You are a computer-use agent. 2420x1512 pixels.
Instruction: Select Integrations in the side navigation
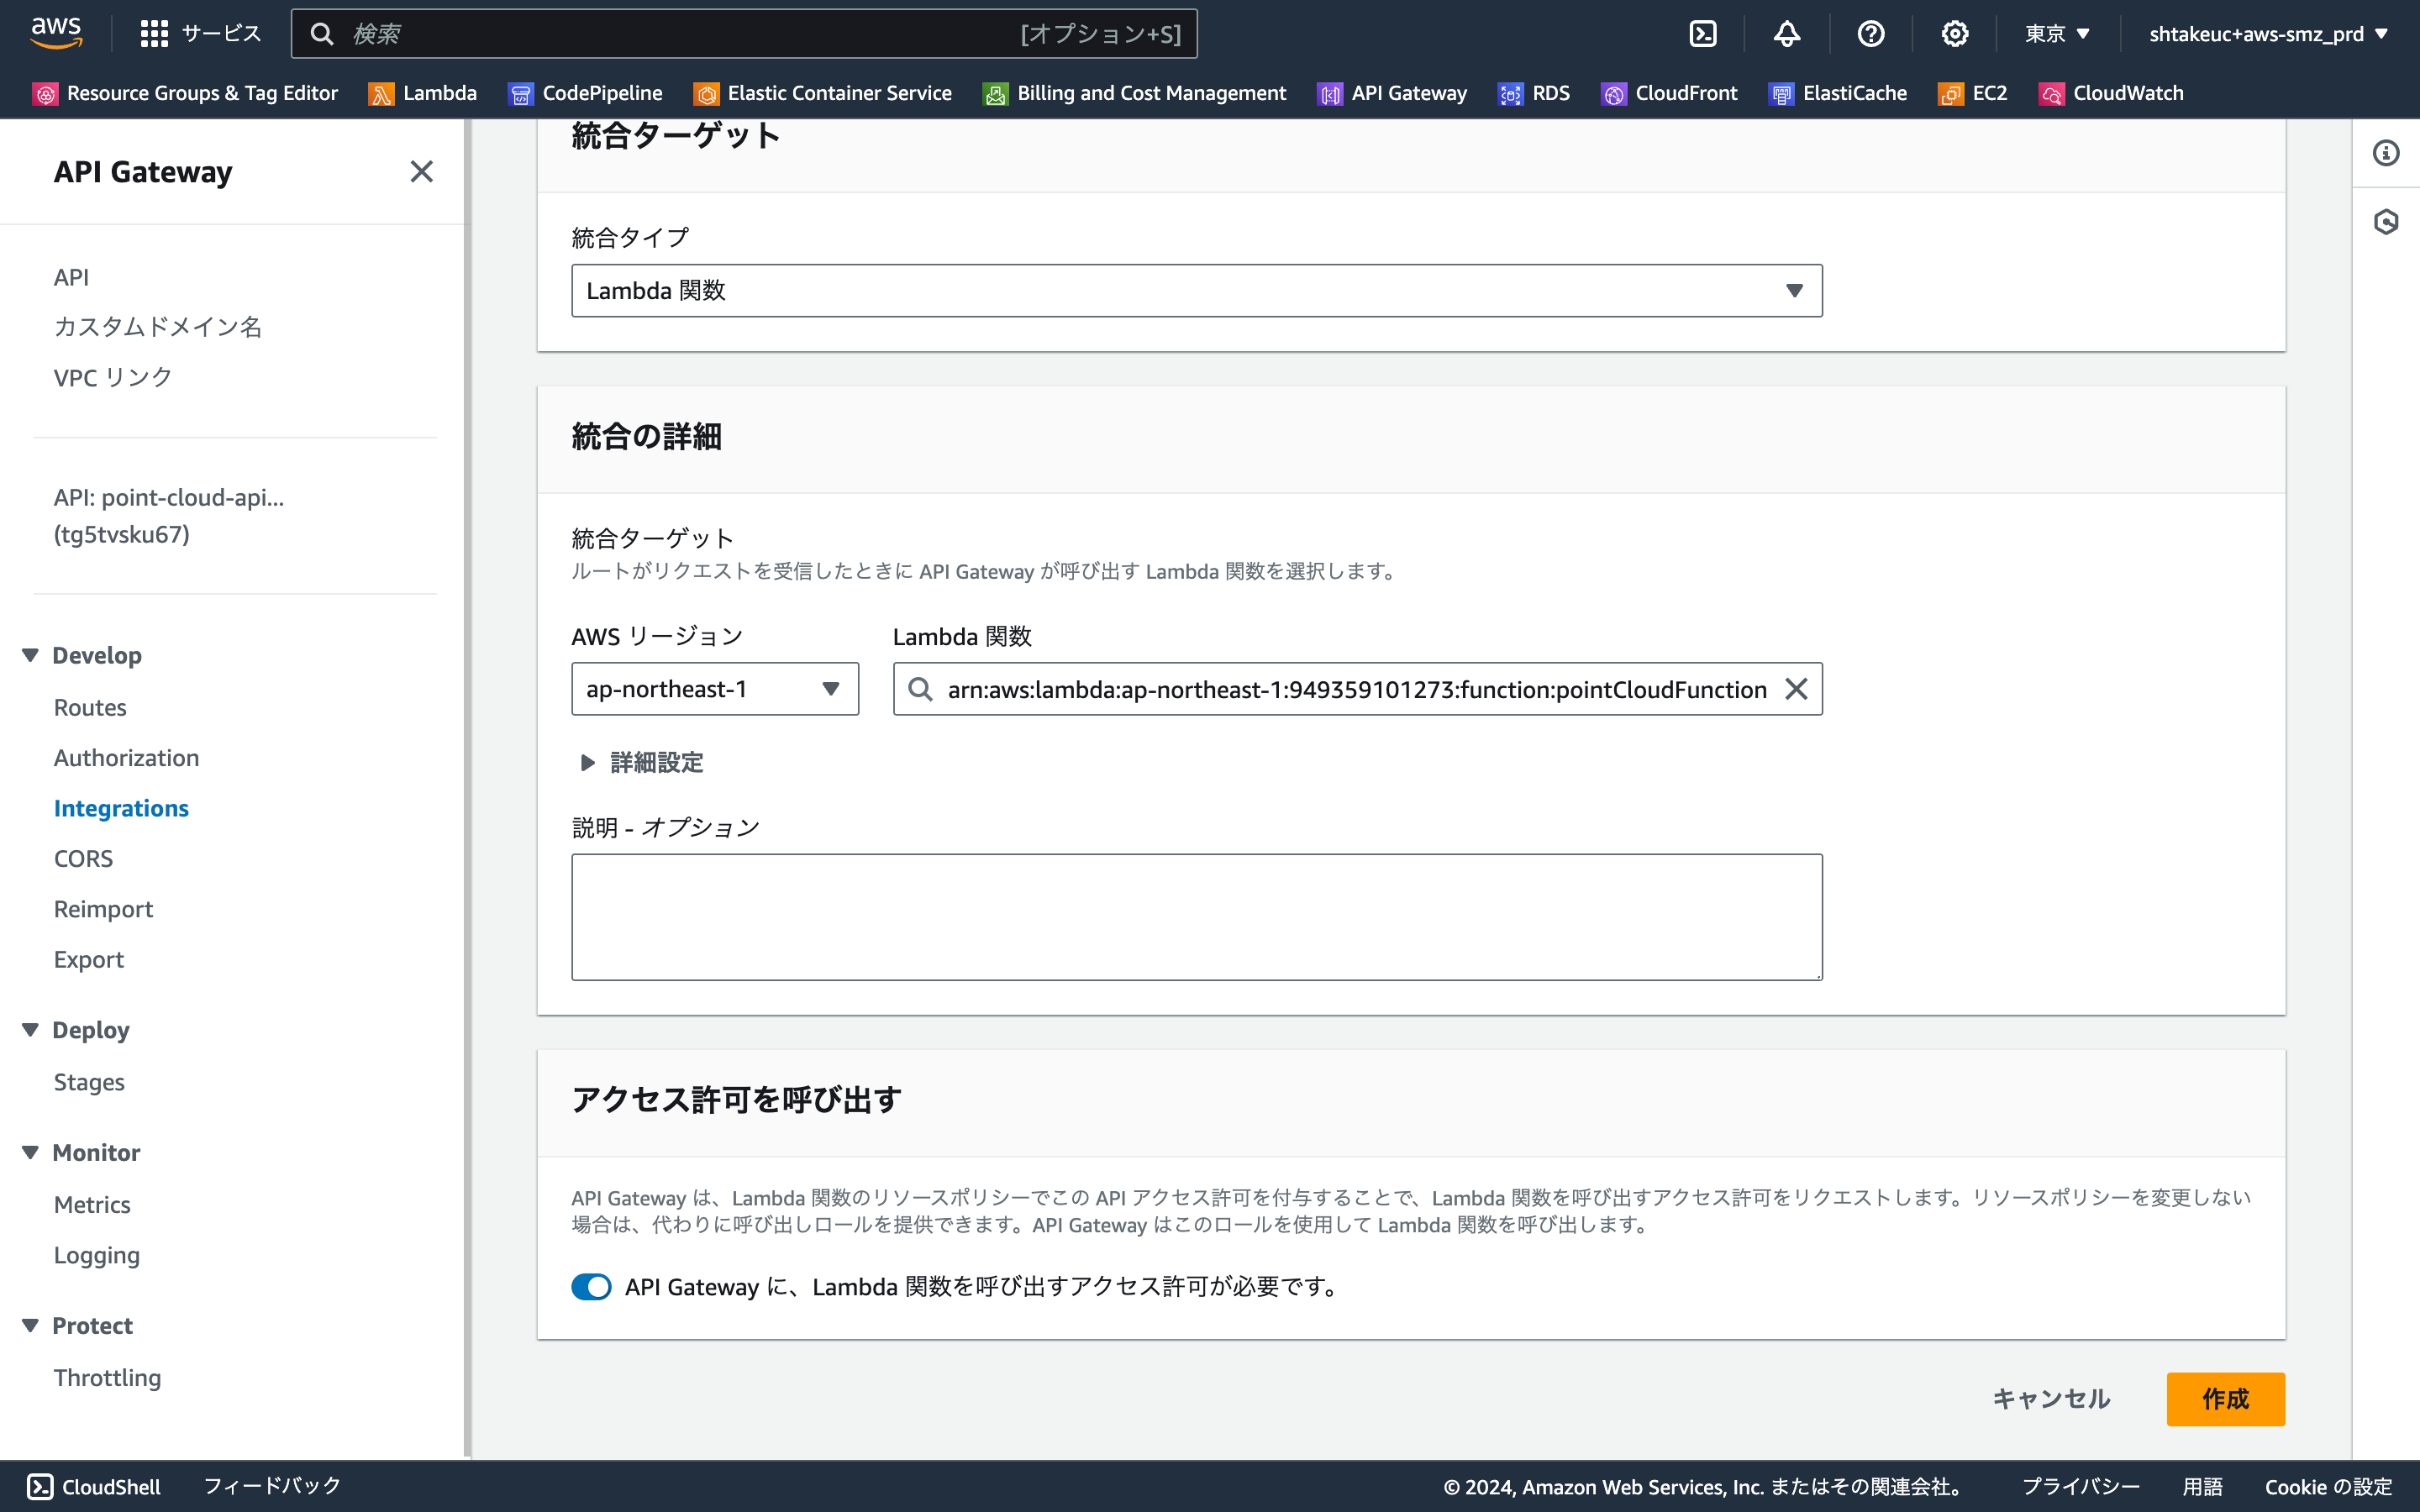121,808
